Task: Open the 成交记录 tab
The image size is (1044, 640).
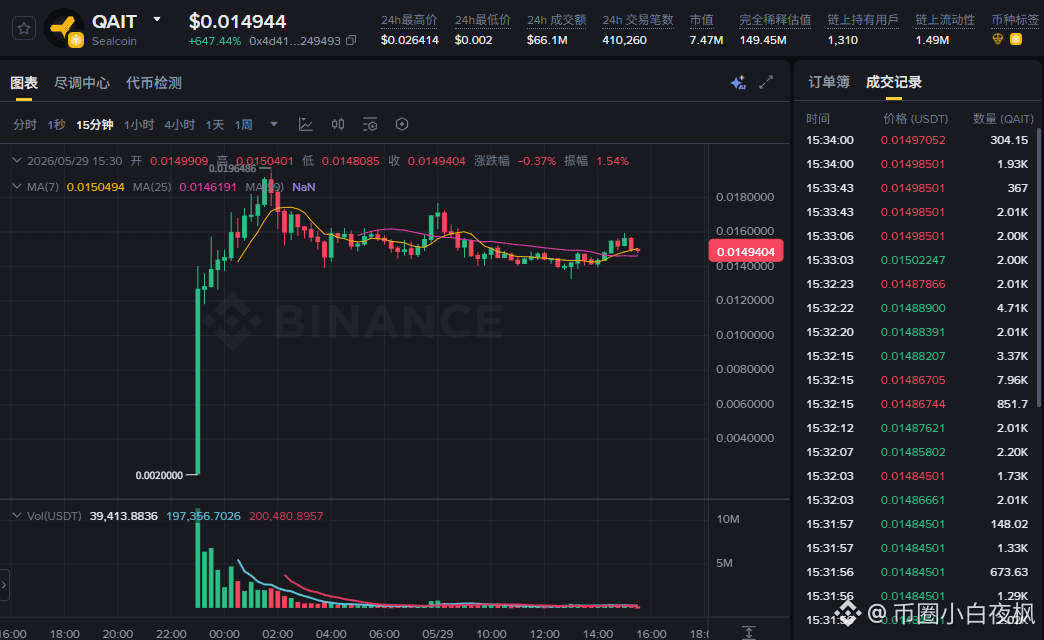Action: [894, 82]
